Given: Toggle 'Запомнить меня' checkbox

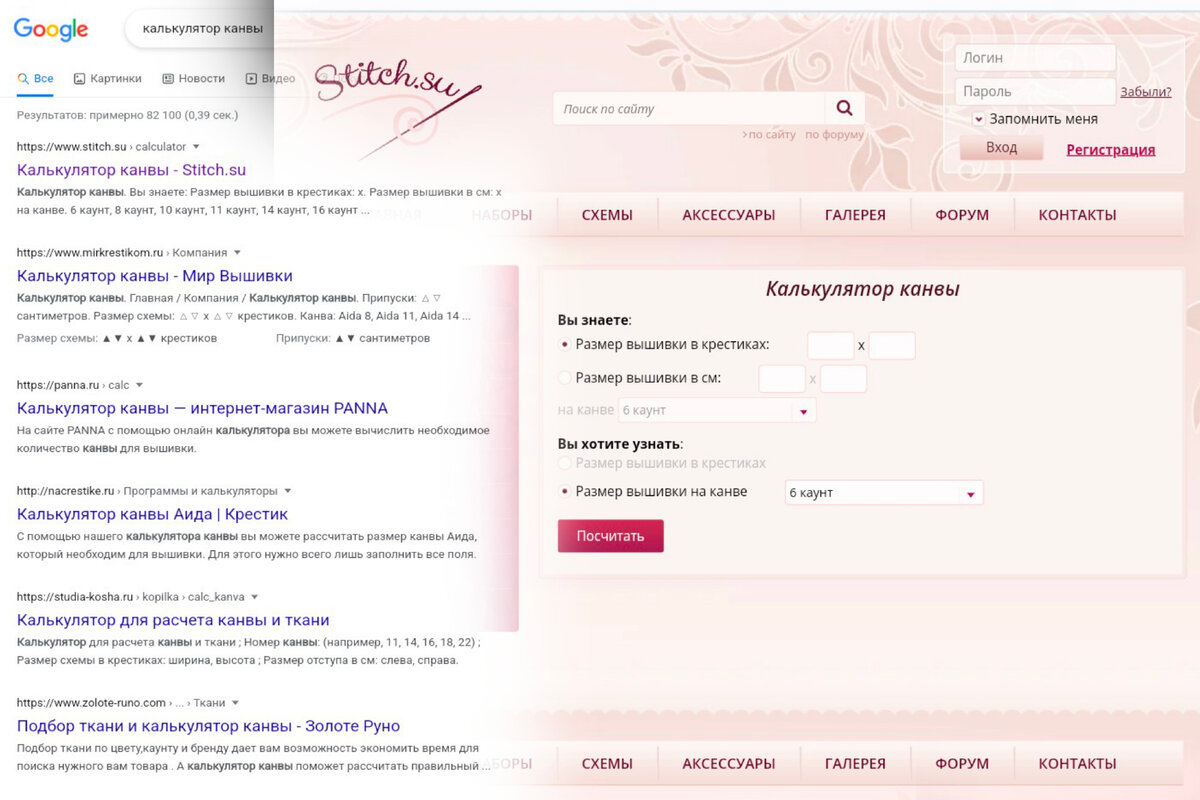Looking at the screenshot, I should pos(978,119).
